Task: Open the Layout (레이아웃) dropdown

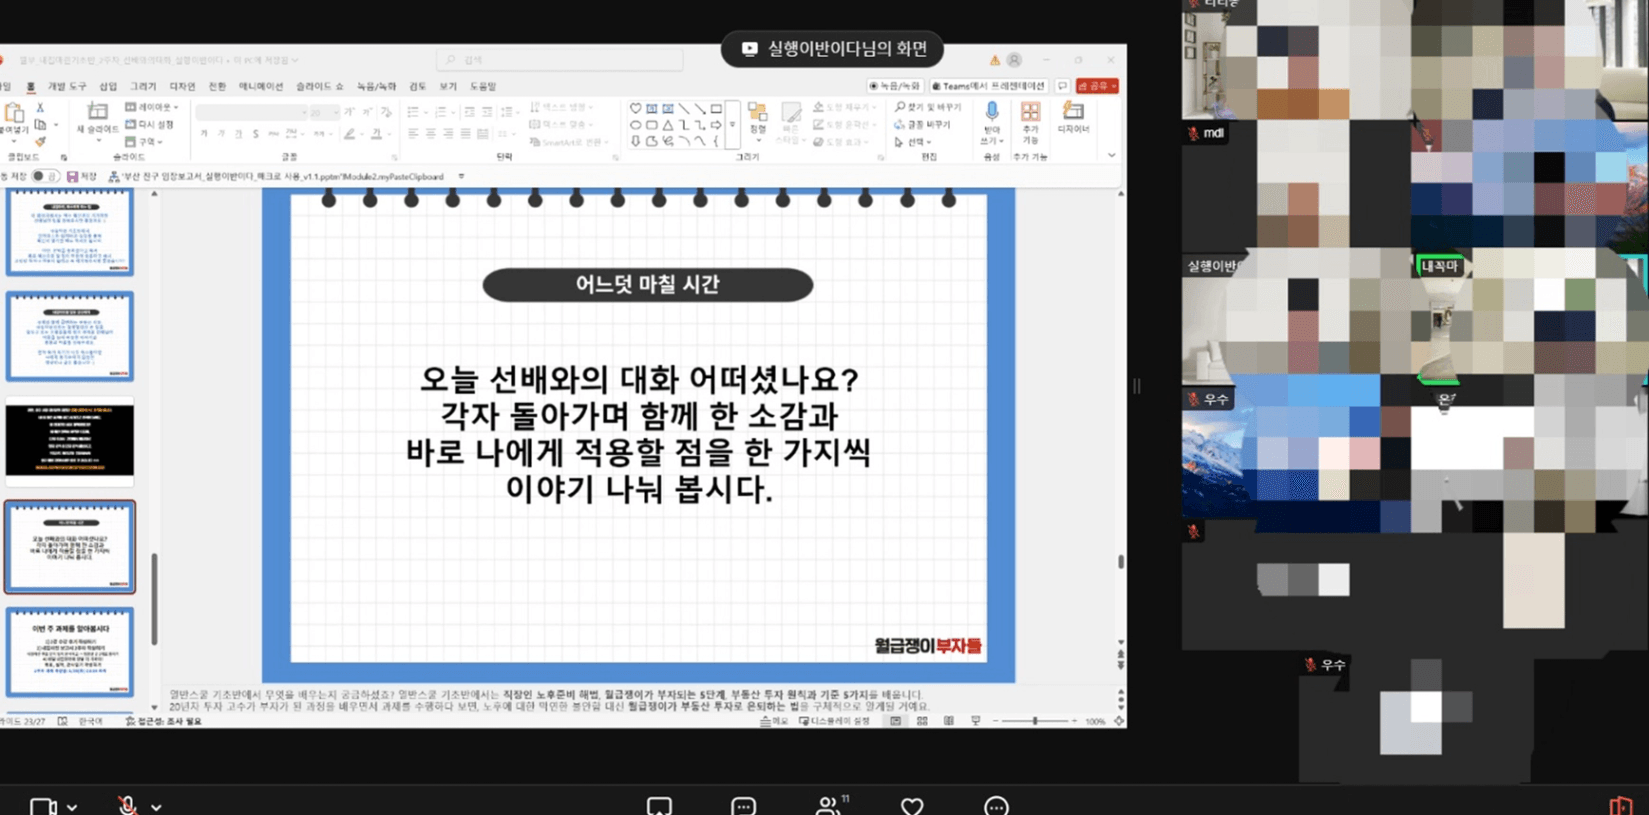Action: tap(152, 107)
